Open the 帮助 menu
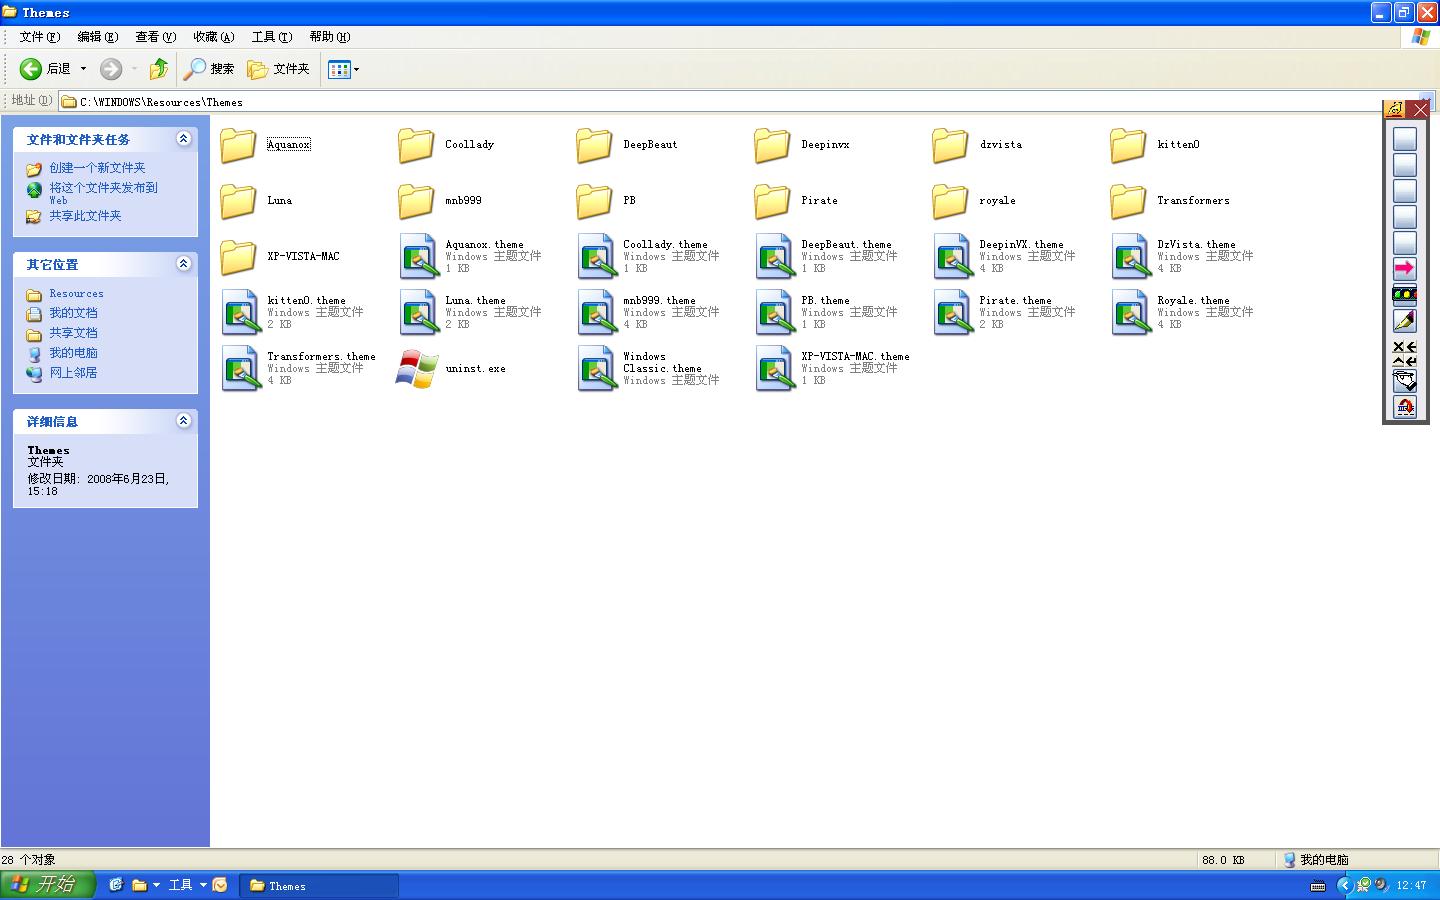Viewport: 1440px width, 900px height. [329, 37]
